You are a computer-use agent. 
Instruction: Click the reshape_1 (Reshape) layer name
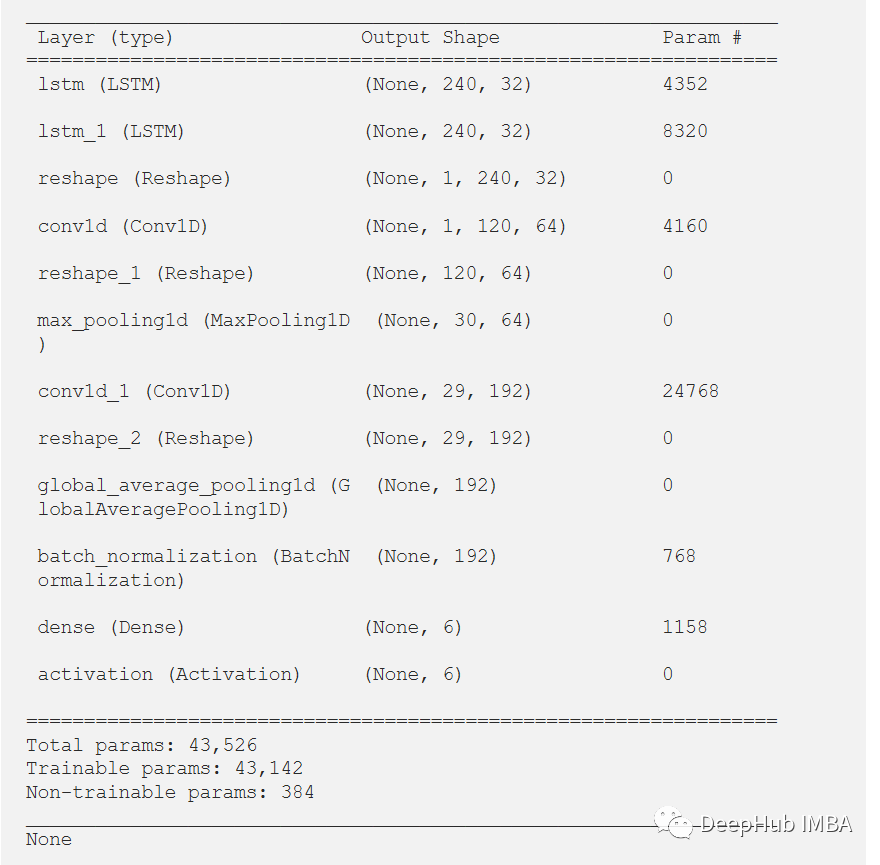pos(146,273)
